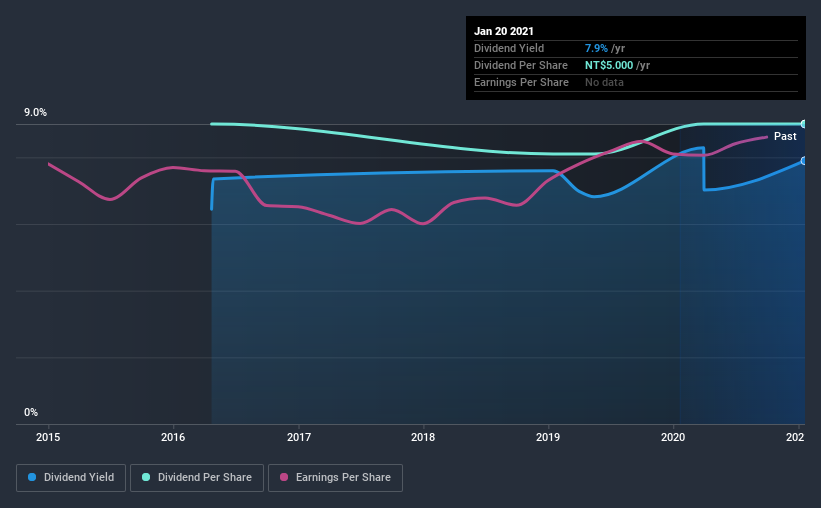Click the pink Earnings Per Share legend dot

point(284,477)
